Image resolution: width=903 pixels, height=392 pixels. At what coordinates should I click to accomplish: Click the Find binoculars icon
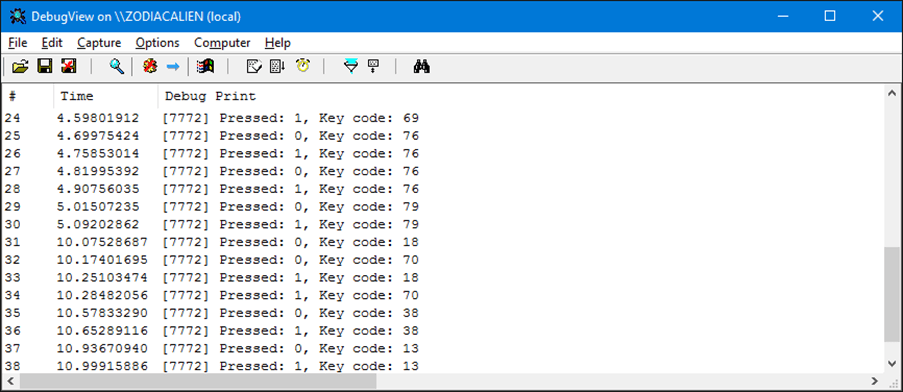point(422,66)
